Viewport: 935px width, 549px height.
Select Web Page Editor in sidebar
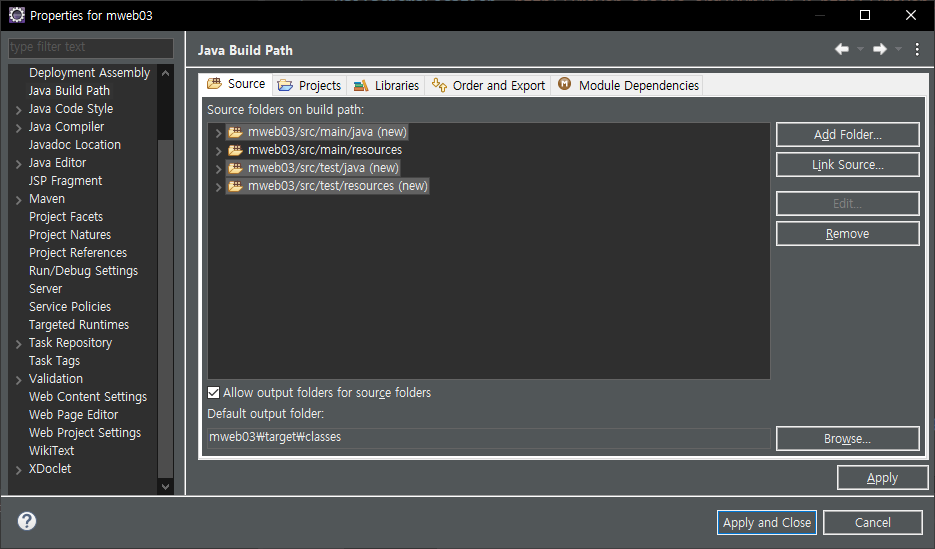tap(73, 414)
